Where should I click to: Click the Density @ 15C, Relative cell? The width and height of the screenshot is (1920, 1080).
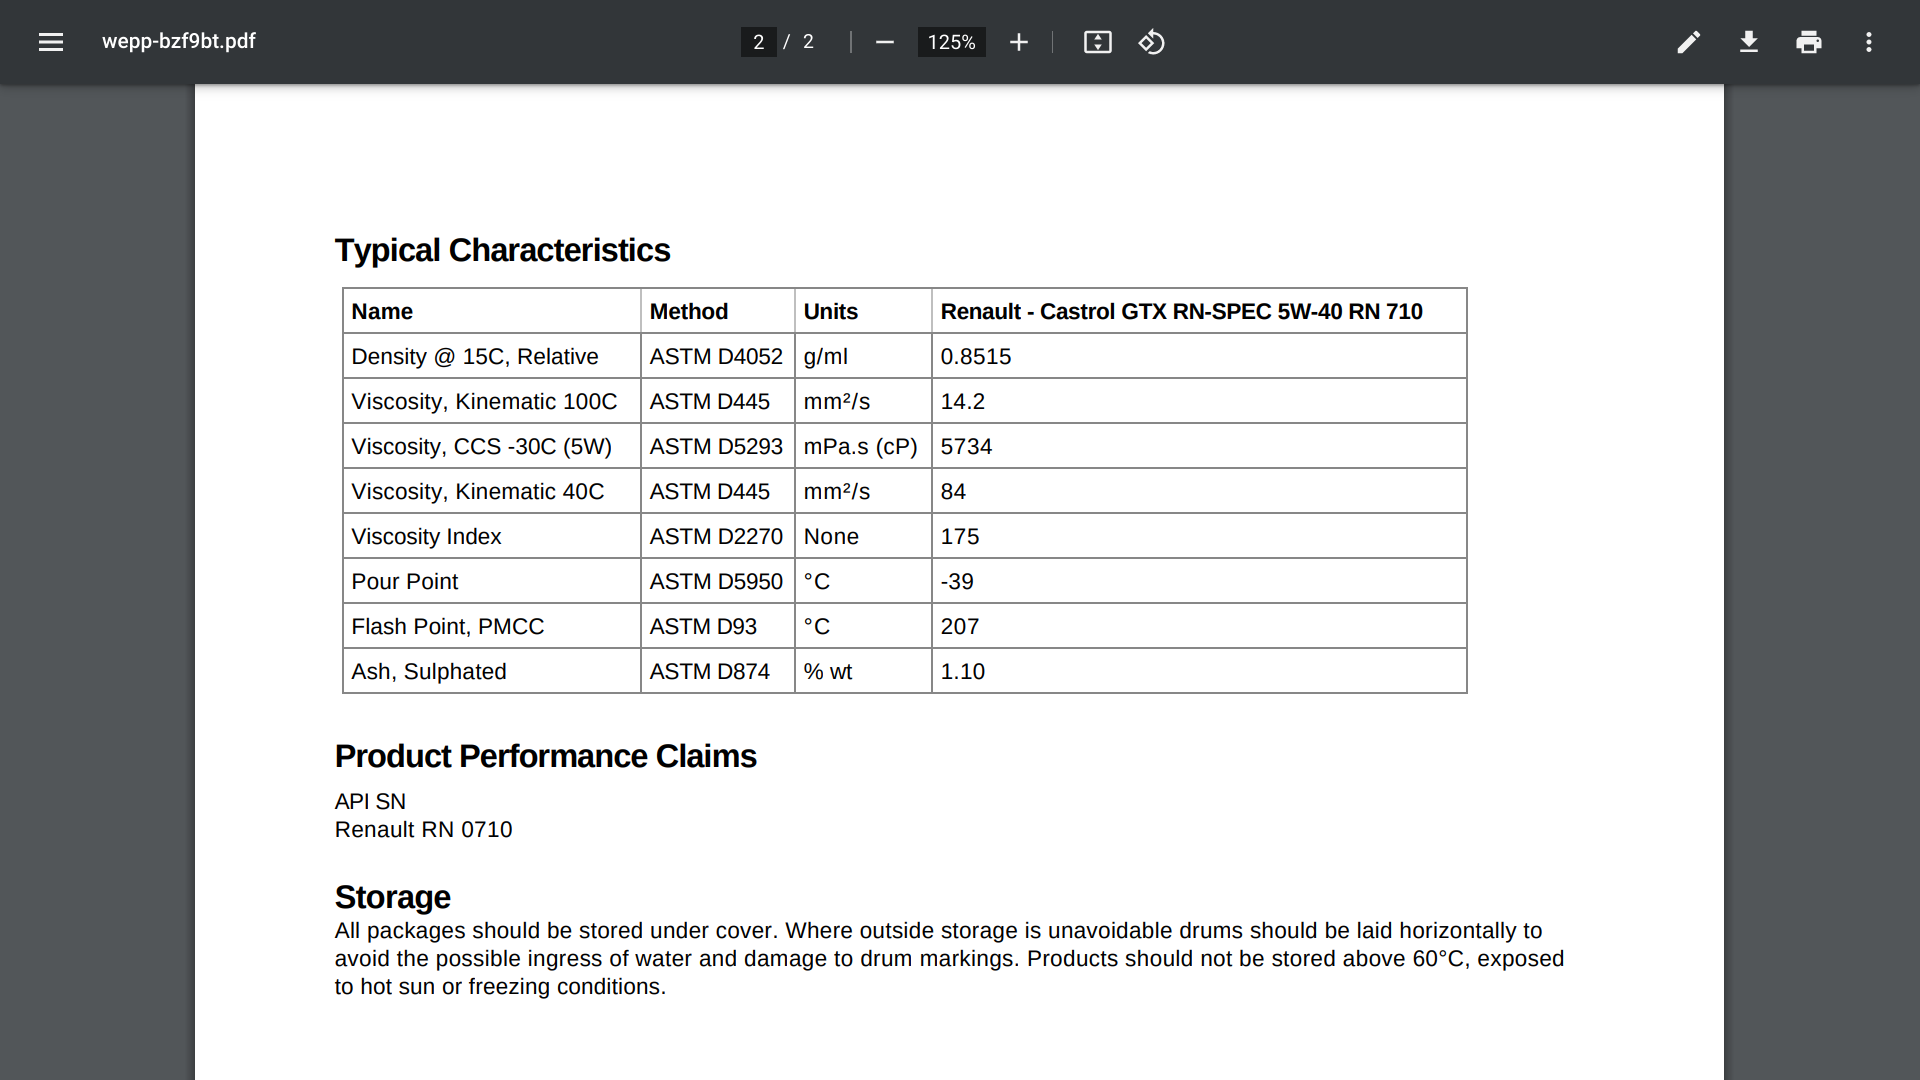click(475, 357)
